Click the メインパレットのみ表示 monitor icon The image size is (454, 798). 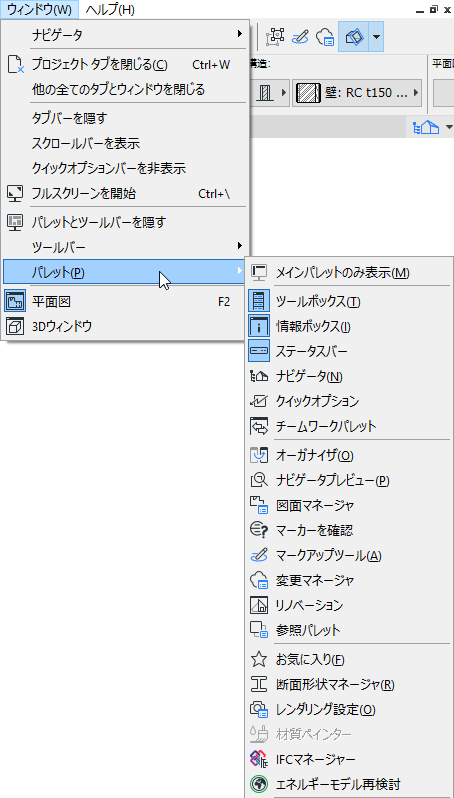coord(259,272)
